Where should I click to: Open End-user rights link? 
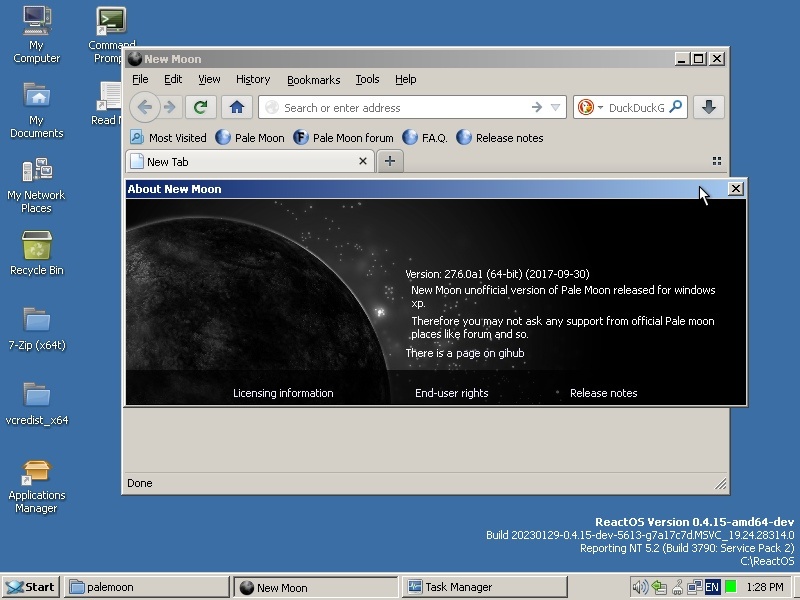point(452,393)
